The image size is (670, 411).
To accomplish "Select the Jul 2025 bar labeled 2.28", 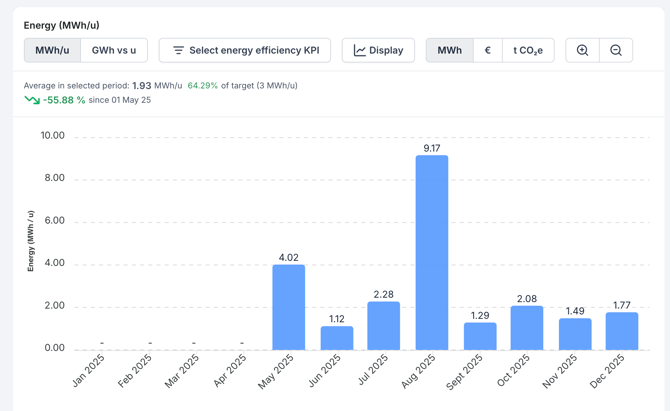I will (x=384, y=325).
